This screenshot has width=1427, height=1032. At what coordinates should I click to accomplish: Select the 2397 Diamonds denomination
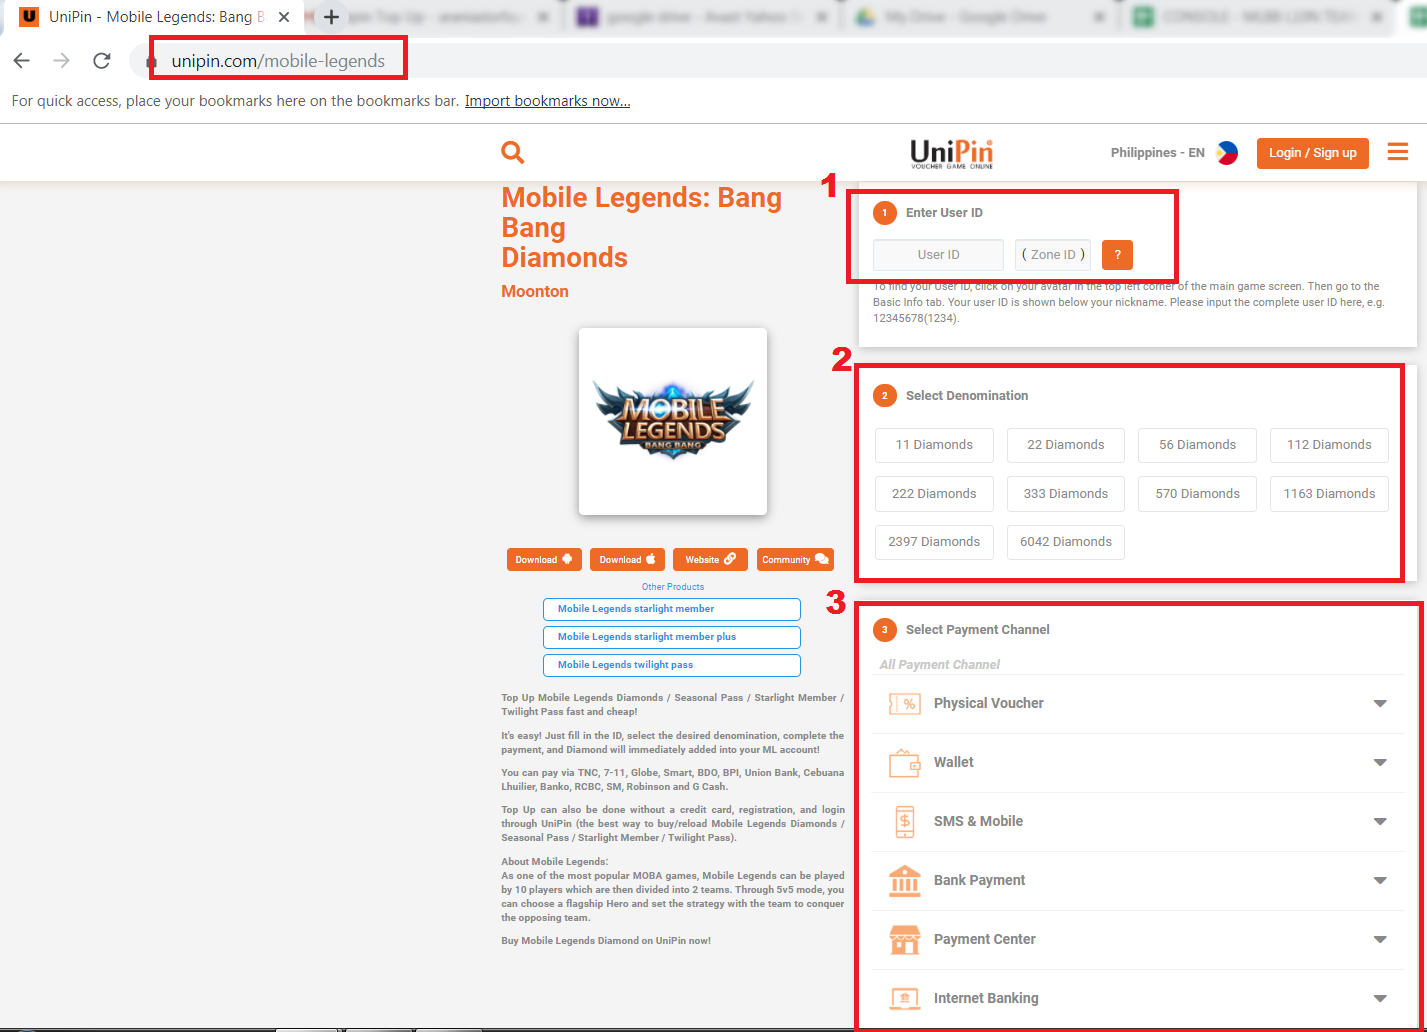(934, 542)
